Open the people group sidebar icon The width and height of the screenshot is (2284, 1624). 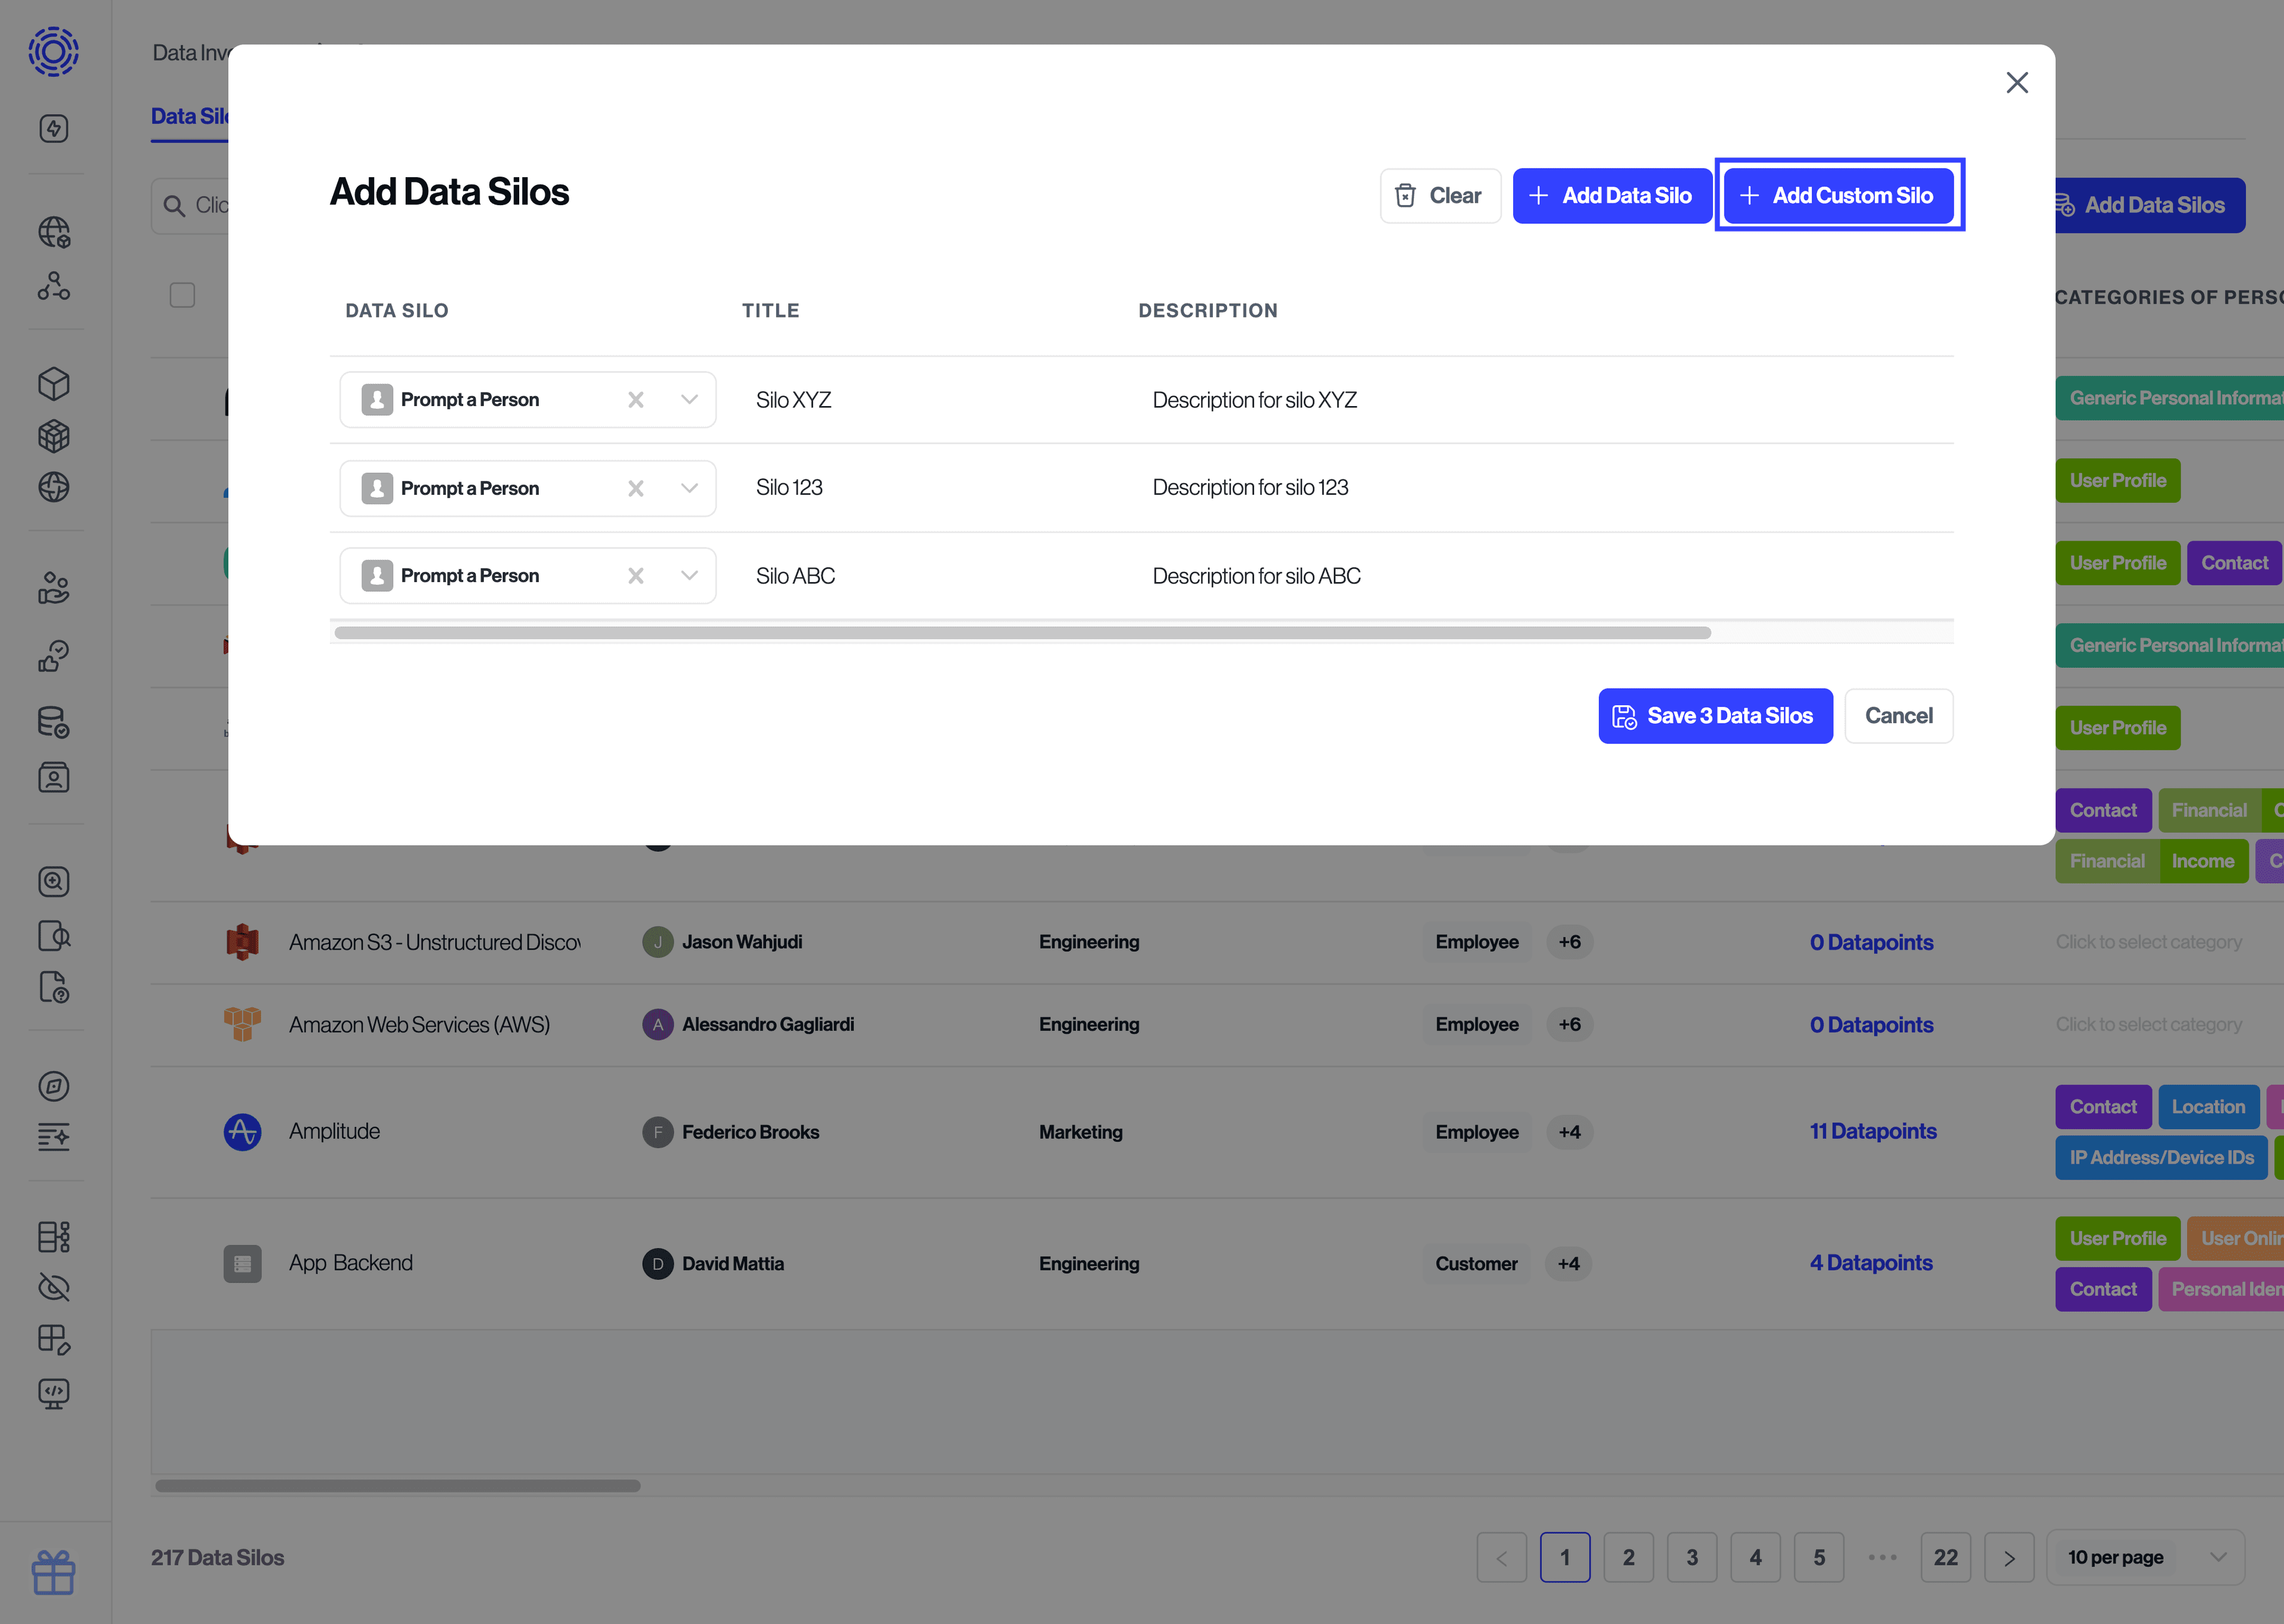(54, 588)
